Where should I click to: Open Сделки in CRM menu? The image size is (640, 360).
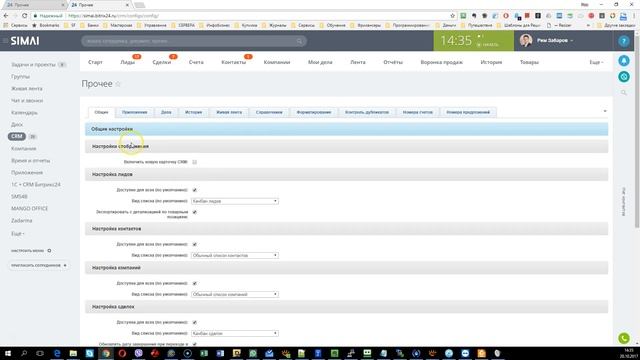(162, 62)
